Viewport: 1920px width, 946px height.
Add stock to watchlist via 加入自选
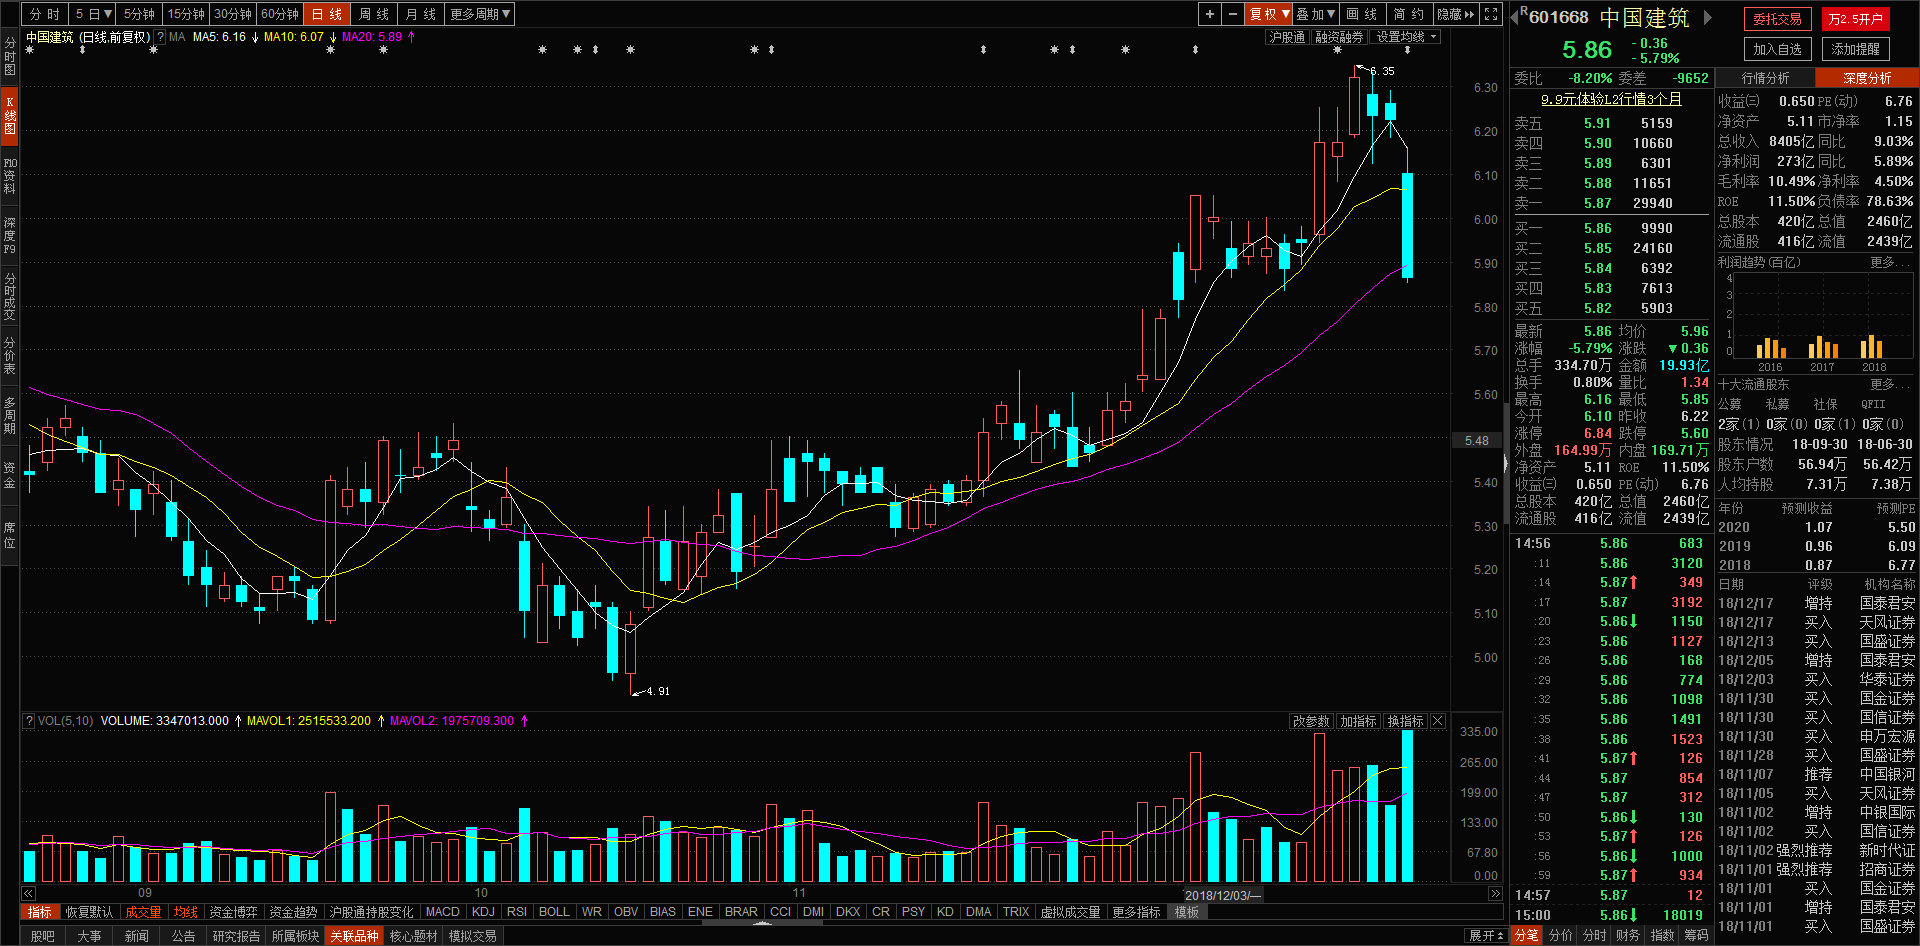(x=1777, y=49)
